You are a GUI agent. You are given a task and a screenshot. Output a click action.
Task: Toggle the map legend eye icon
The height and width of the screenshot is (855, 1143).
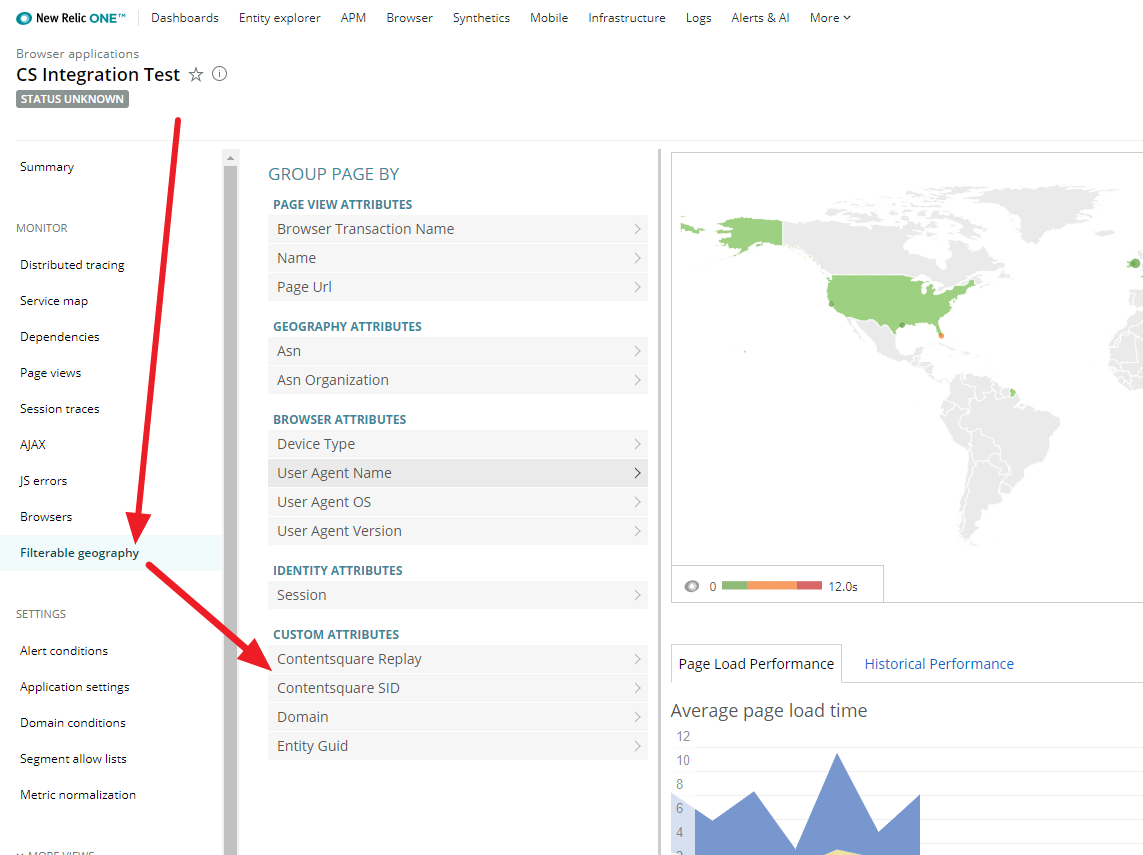click(692, 586)
